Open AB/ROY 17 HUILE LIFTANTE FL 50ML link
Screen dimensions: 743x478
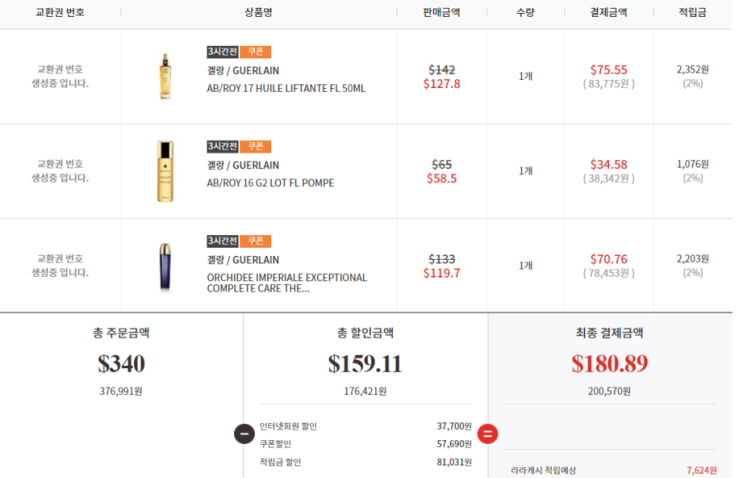[x=286, y=88]
